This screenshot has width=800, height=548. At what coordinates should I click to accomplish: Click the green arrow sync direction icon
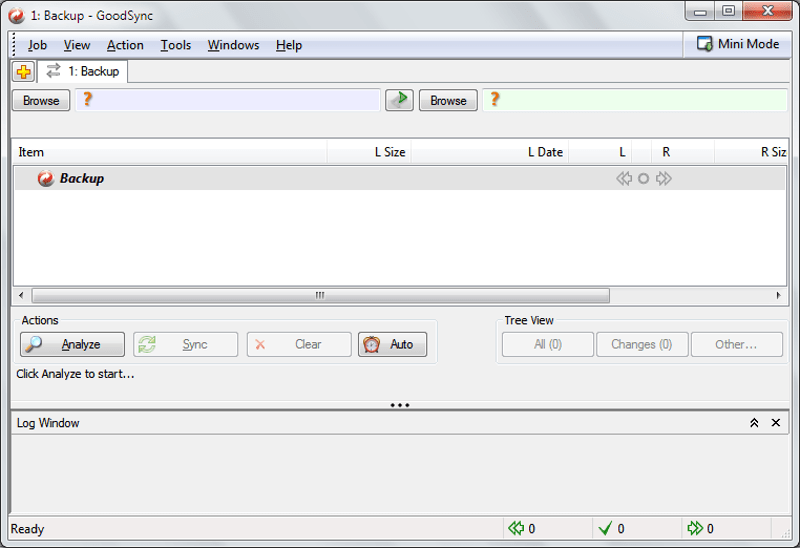(399, 100)
